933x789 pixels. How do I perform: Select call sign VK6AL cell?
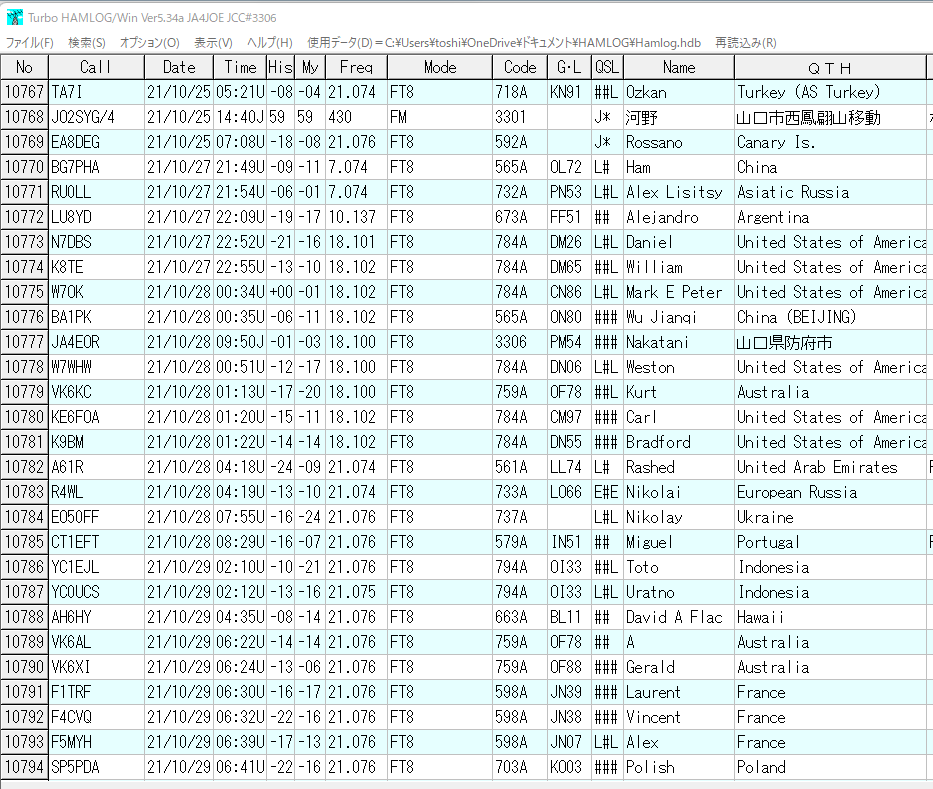pyautogui.click(x=97, y=642)
